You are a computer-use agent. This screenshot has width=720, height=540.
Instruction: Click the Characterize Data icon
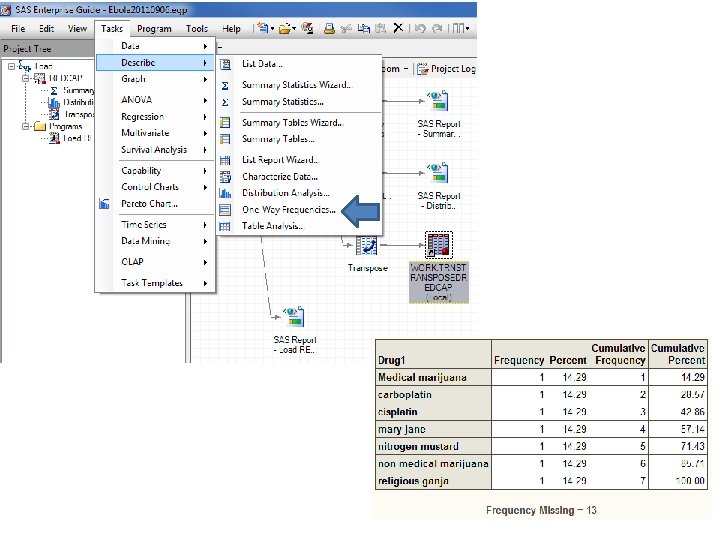225,177
